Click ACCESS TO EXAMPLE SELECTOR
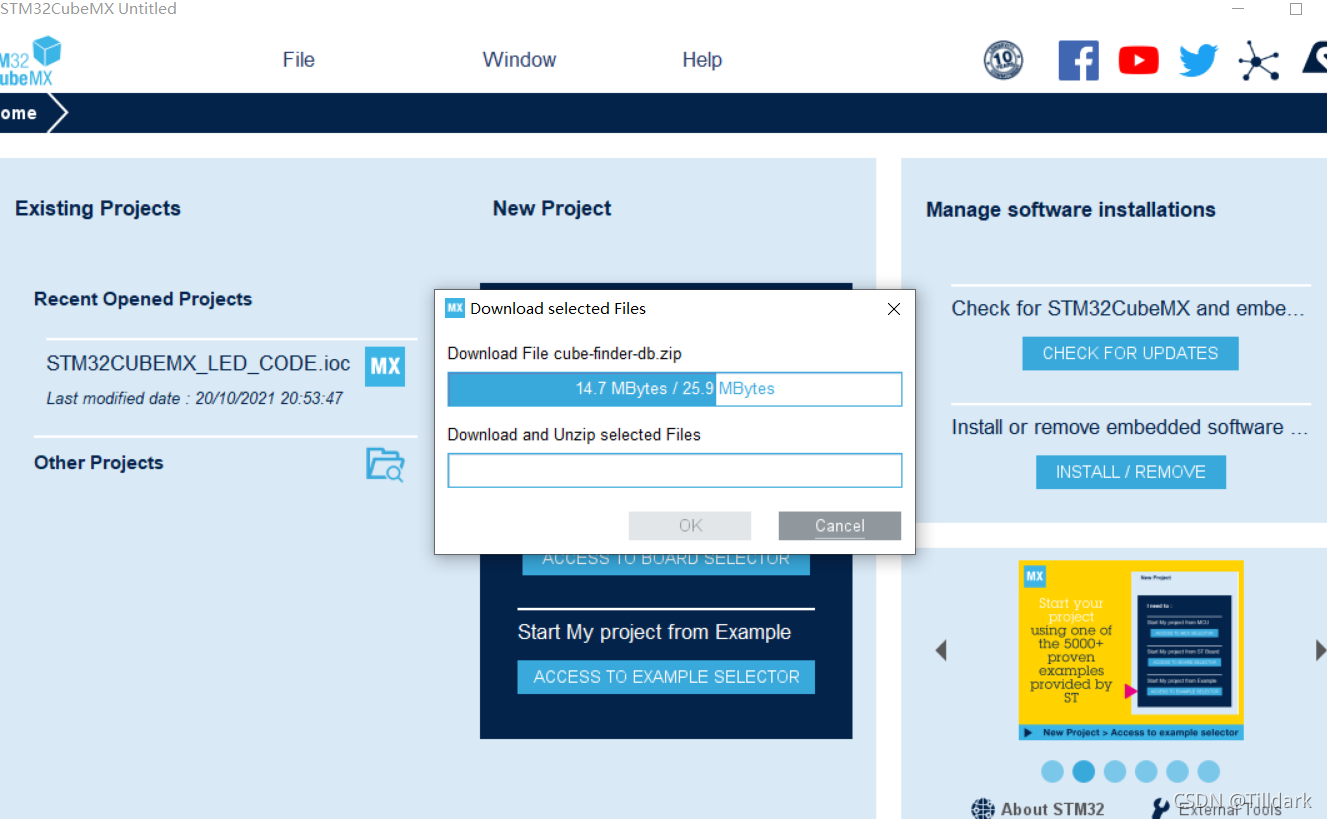Image resolution: width=1327 pixels, height=819 pixels. click(666, 677)
